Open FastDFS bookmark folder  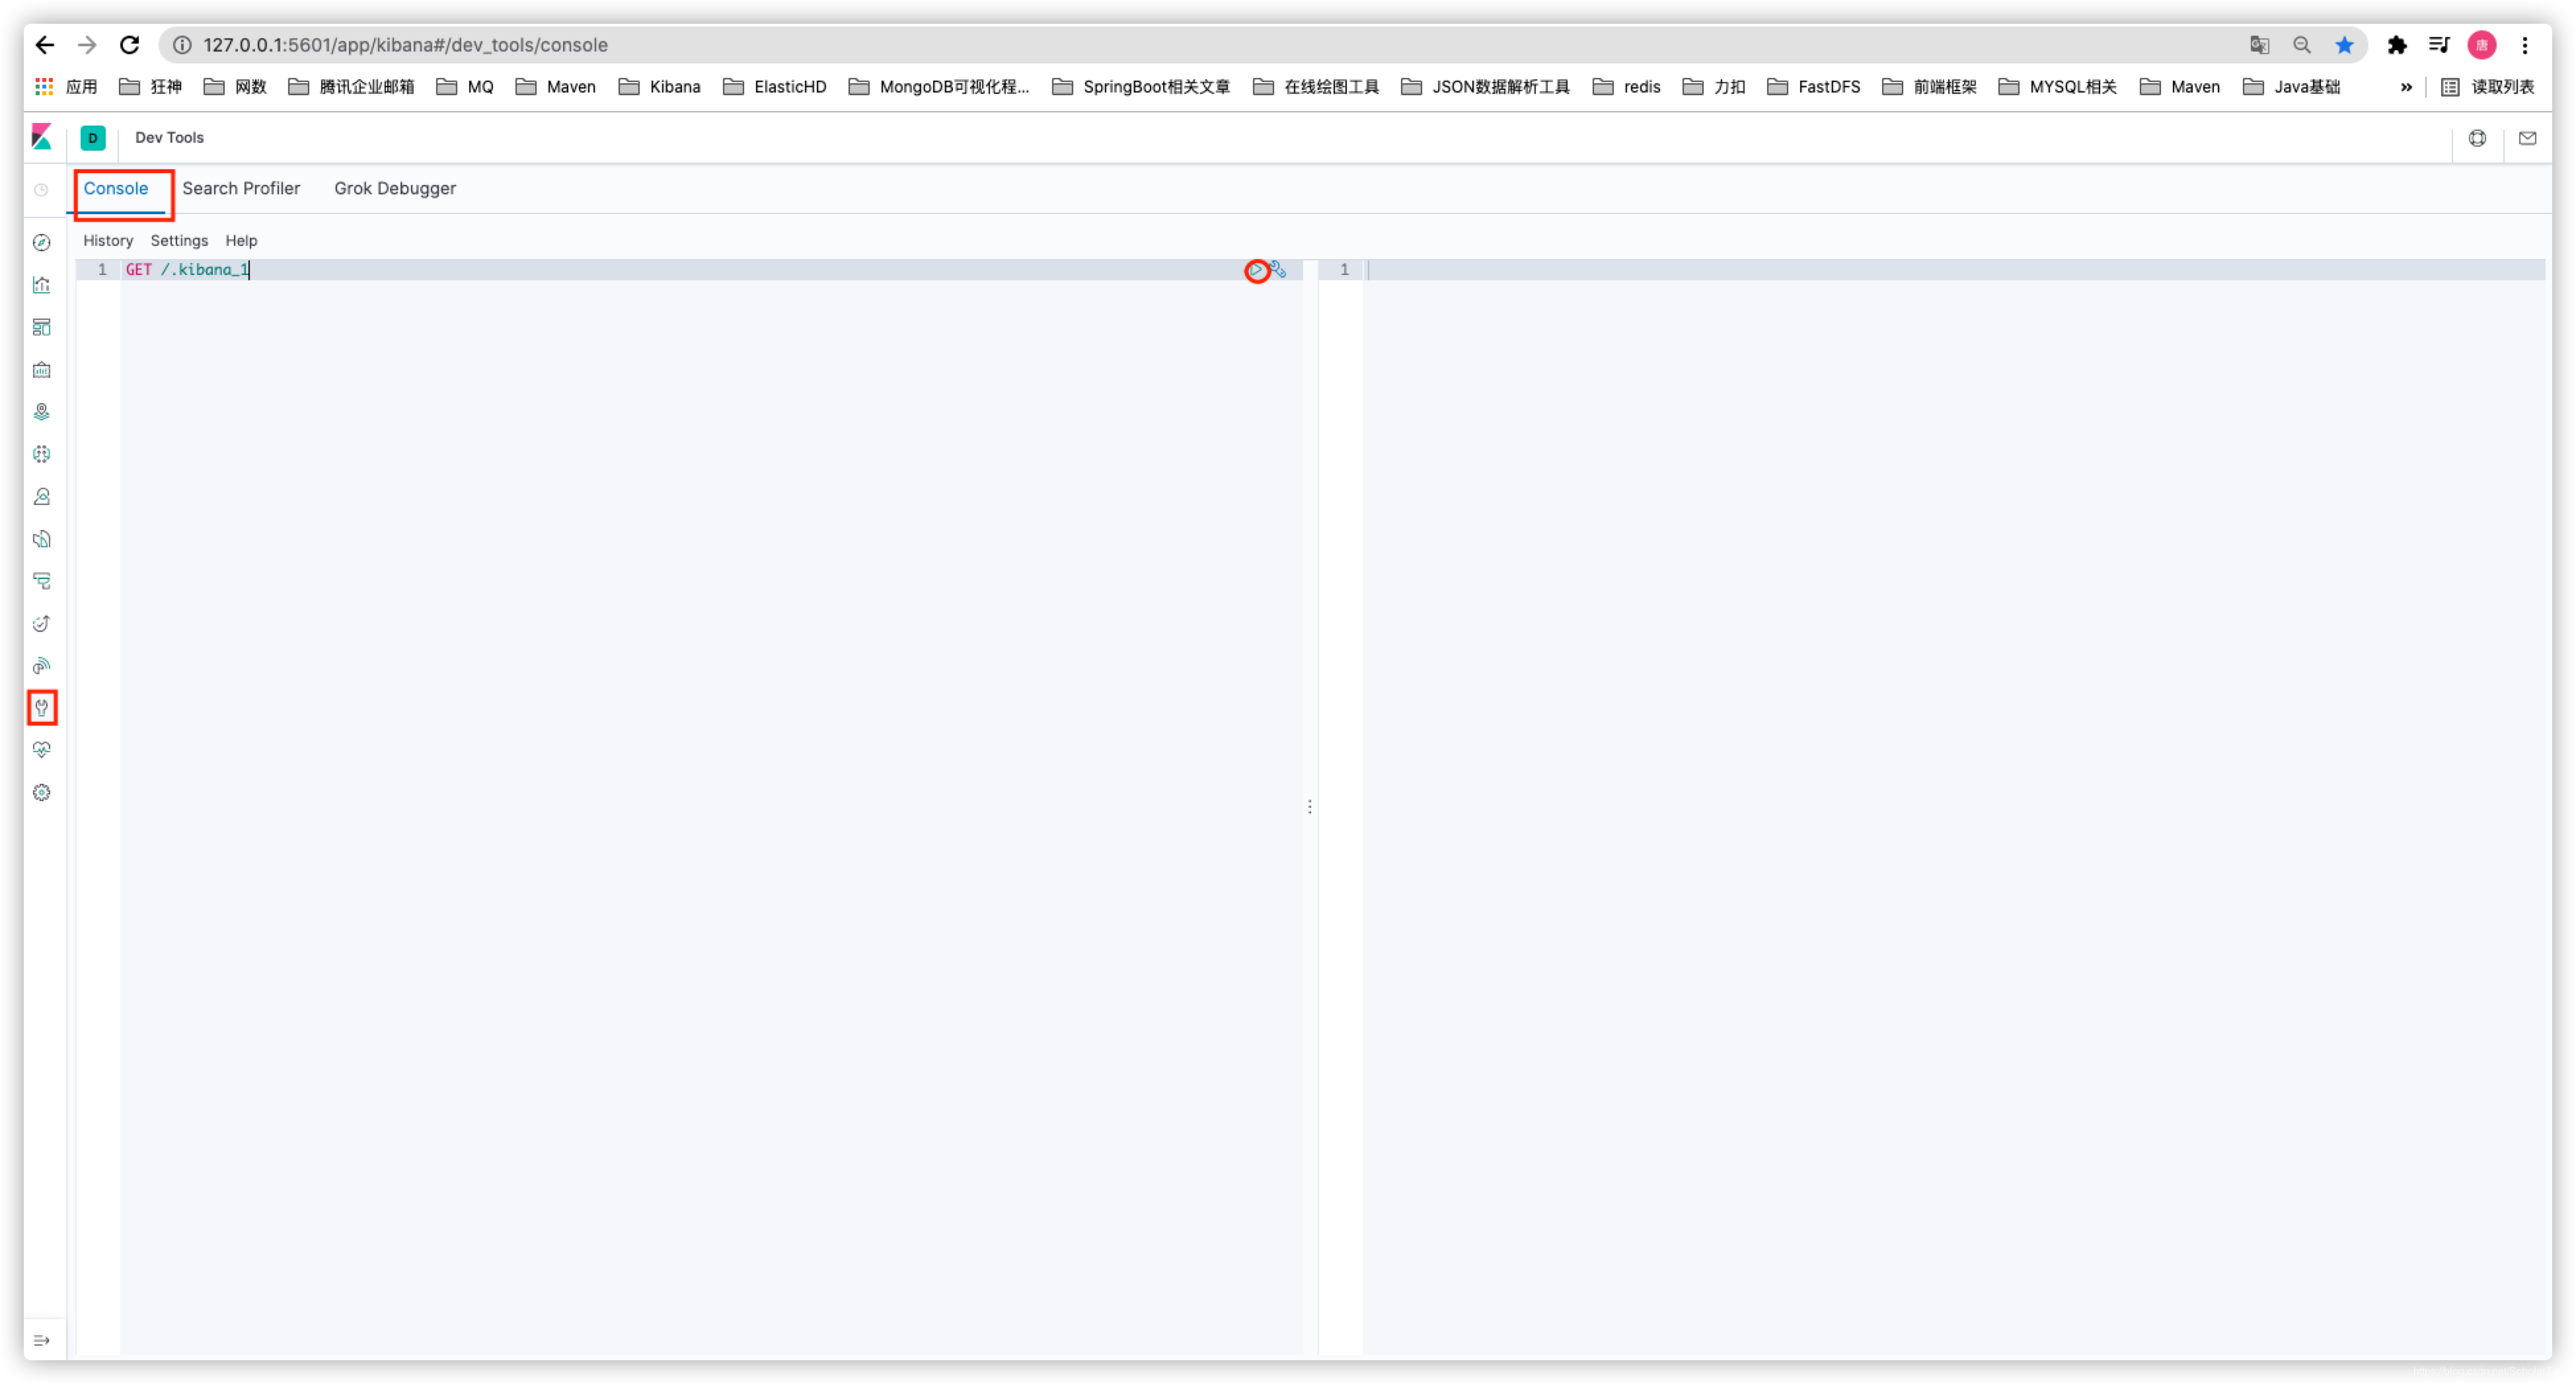pyautogui.click(x=1814, y=87)
